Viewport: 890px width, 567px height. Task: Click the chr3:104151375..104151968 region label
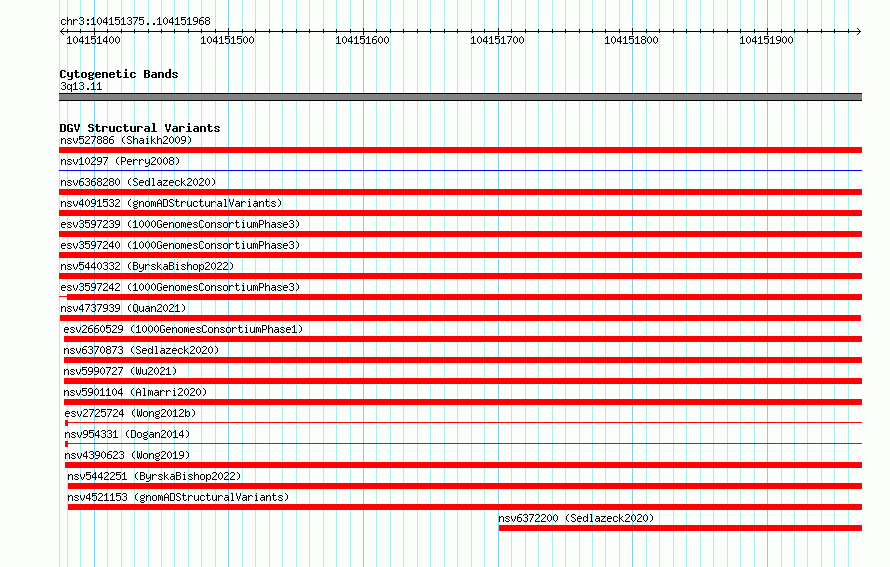135,21
